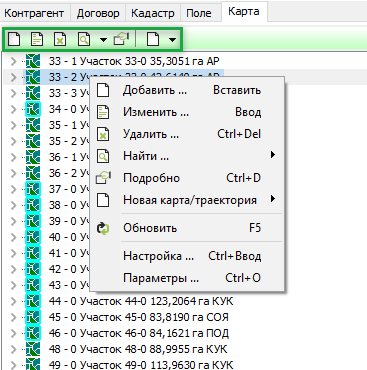The width and height of the screenshot is (367, 370).
Task: Click the Обновить refresh icon in the menu
Action: [103, 229]
